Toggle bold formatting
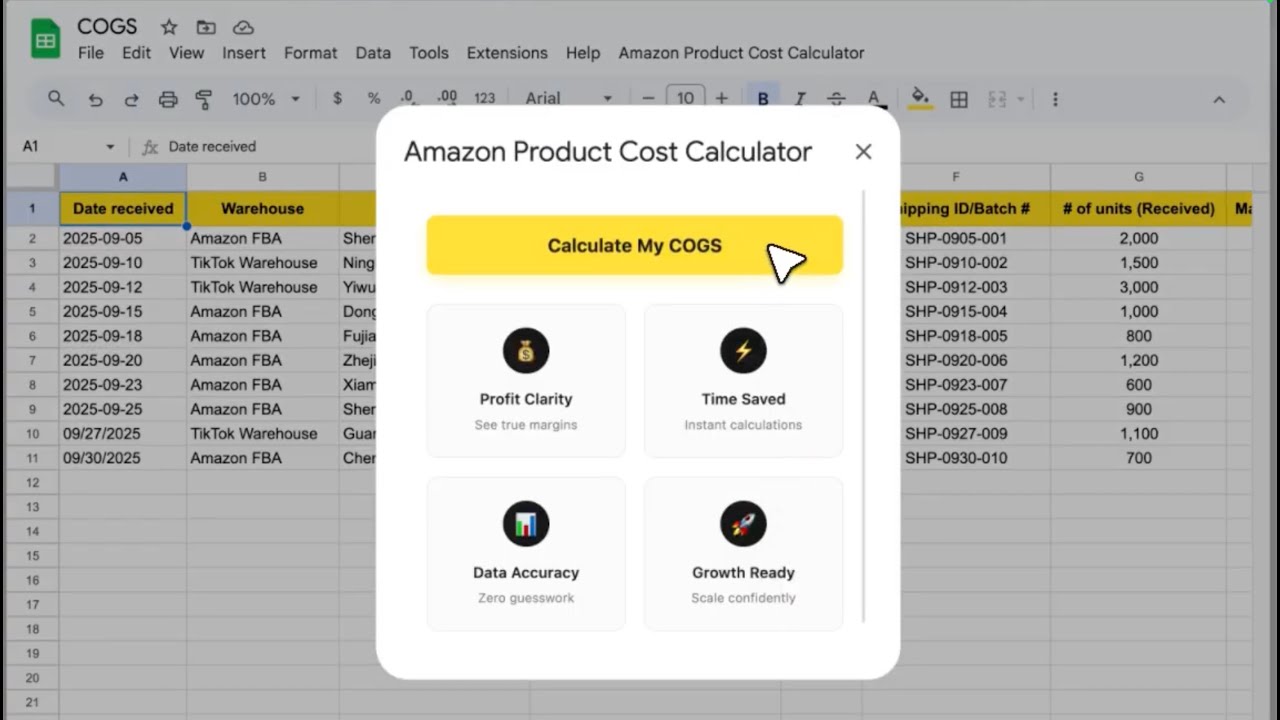 click(x=763, y=98)
